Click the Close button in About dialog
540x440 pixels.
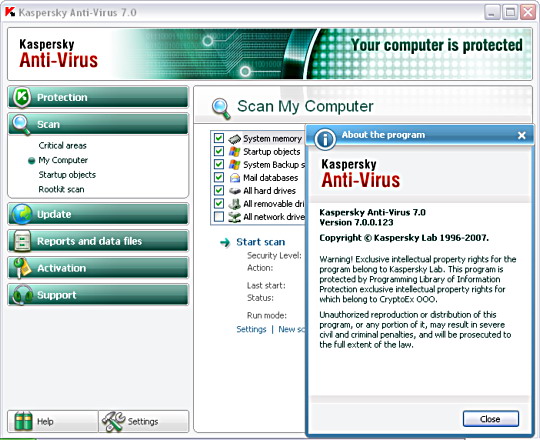490,419
